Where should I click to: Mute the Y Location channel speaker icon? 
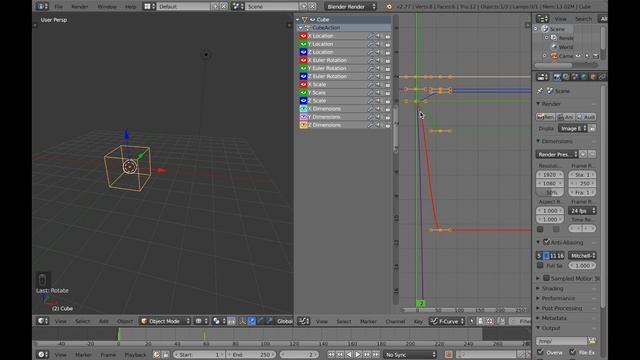(x=378, y=44)
